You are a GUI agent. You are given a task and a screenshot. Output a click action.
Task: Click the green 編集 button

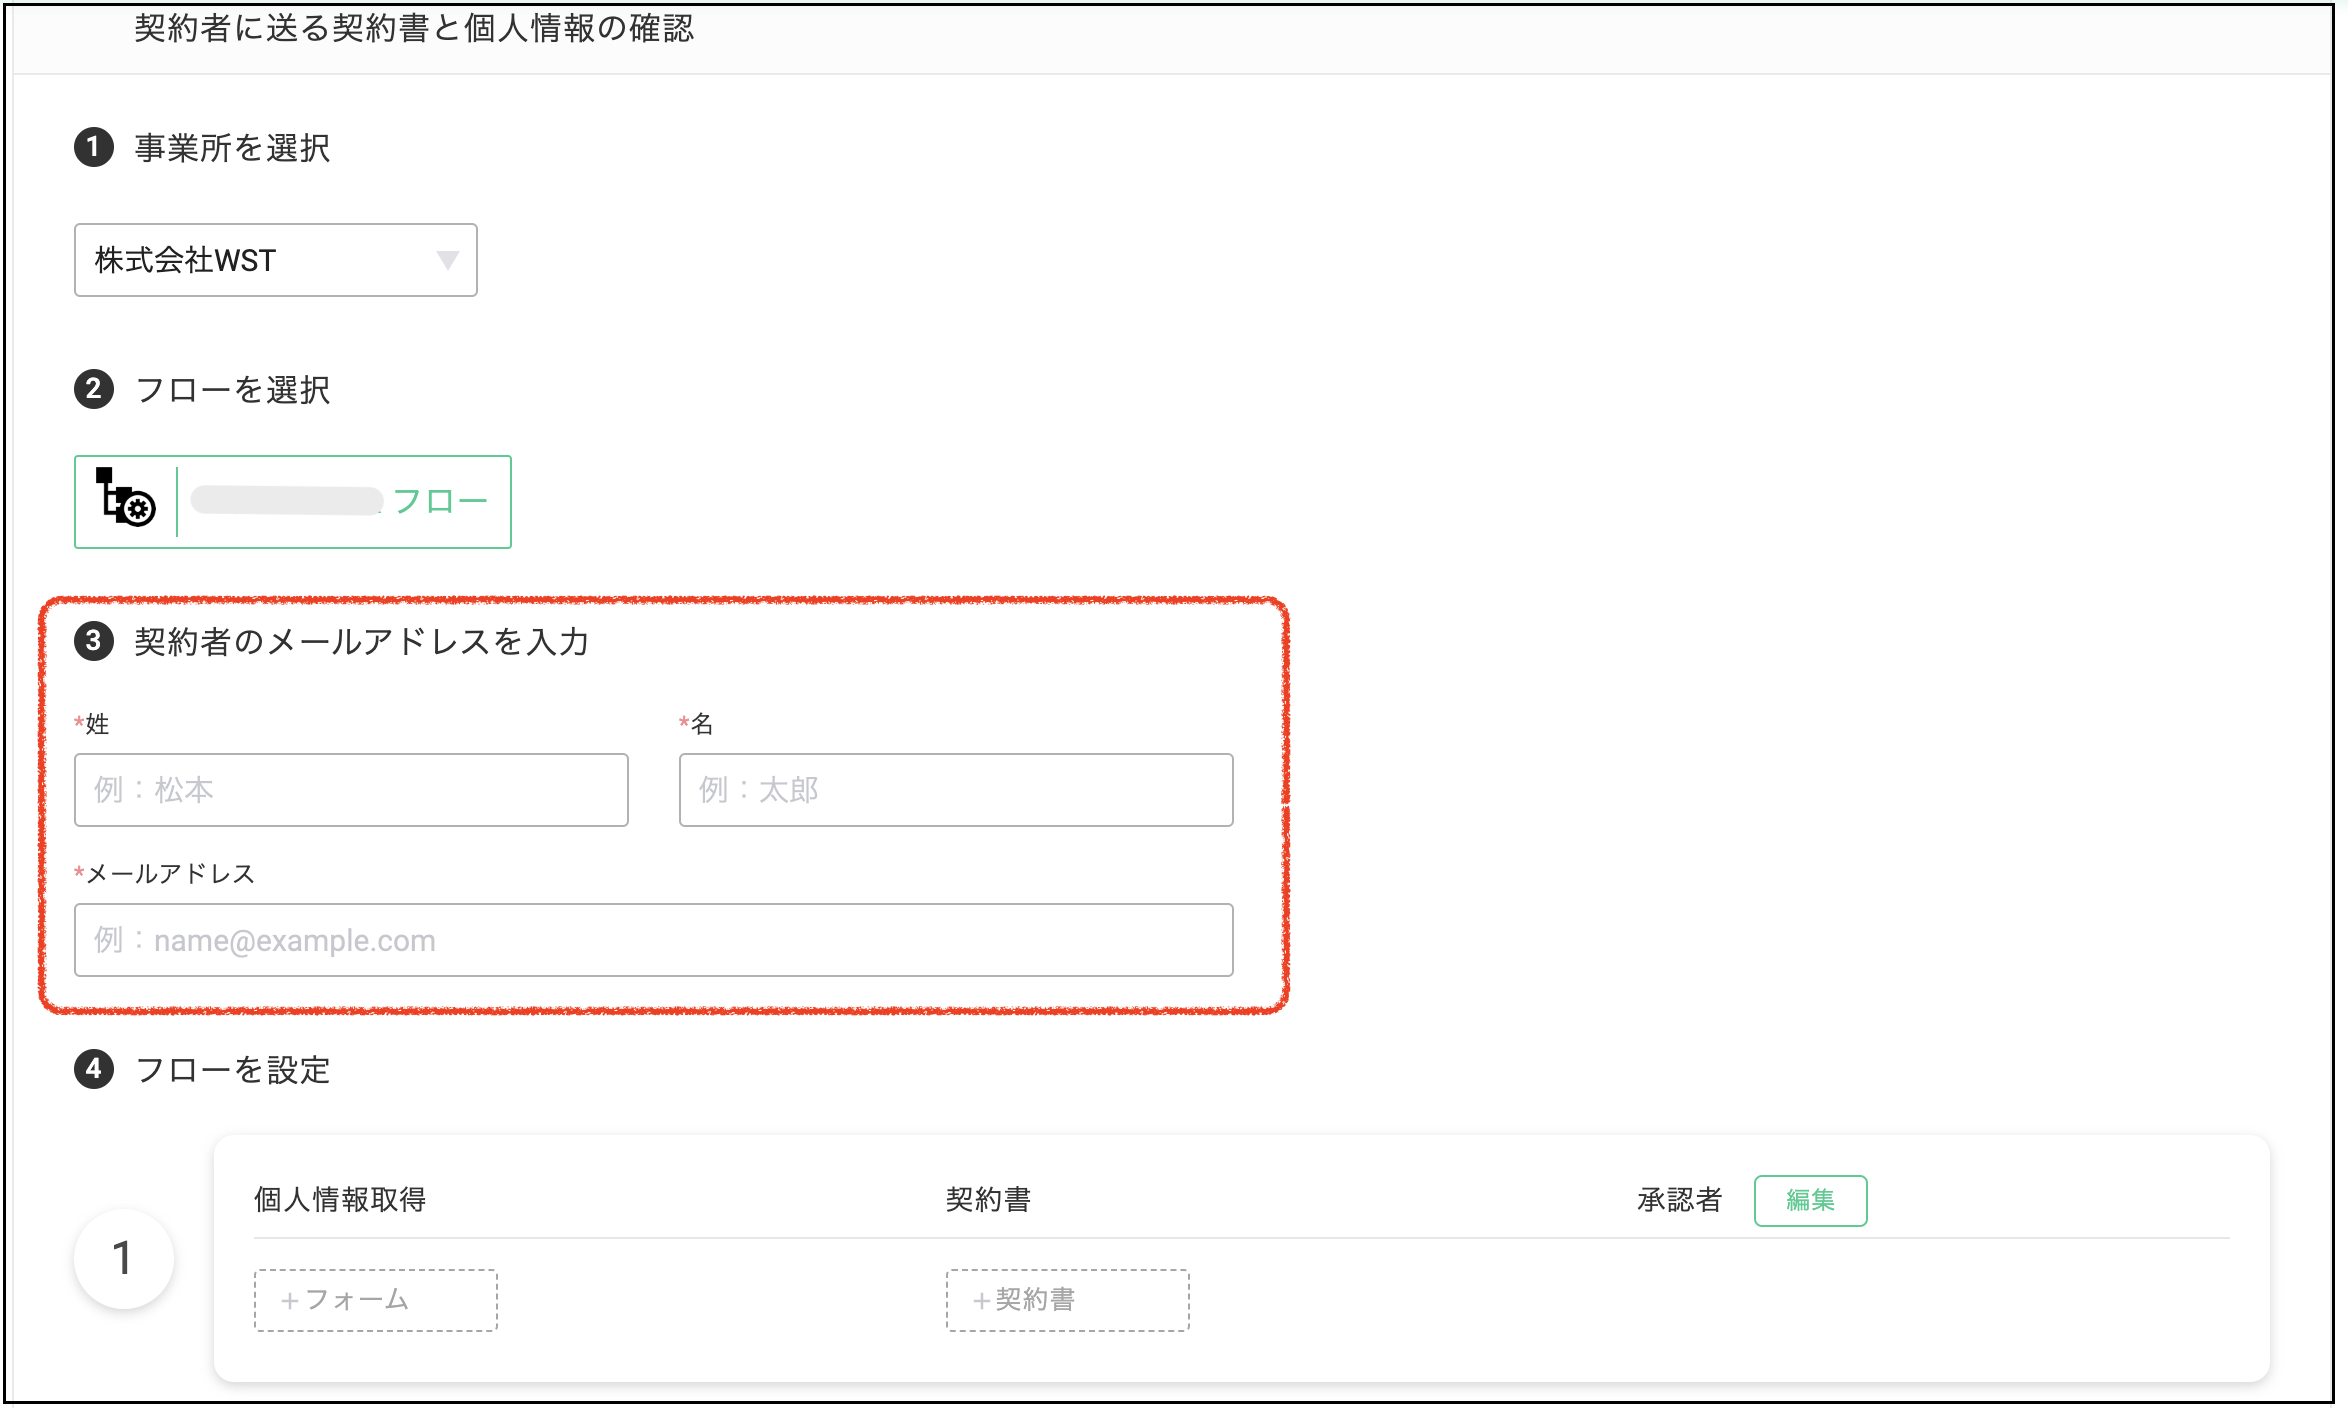1810,1200
